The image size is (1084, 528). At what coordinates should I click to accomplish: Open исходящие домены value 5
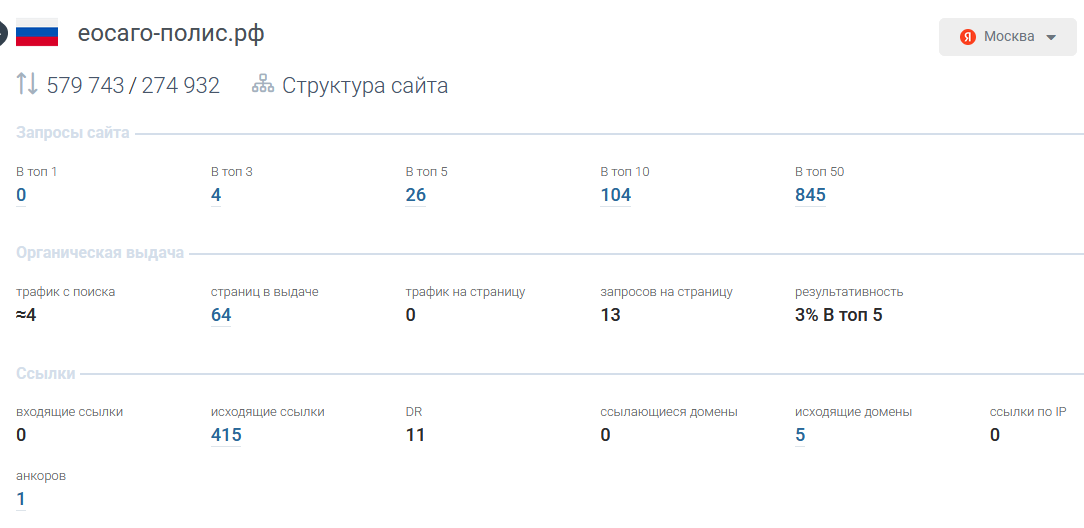coord(800,435)
